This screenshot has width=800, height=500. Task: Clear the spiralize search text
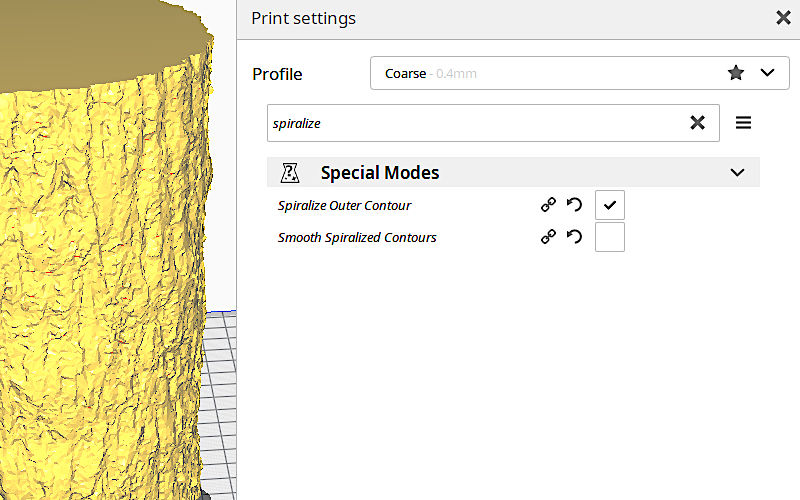point(697,123)
